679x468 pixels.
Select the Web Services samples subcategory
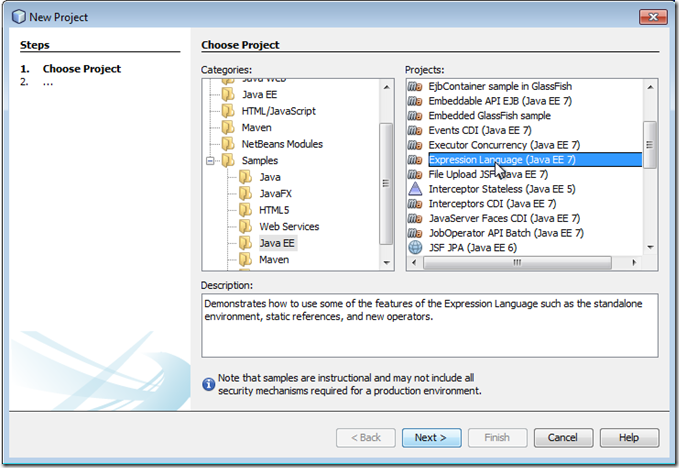tap(289, 226)
